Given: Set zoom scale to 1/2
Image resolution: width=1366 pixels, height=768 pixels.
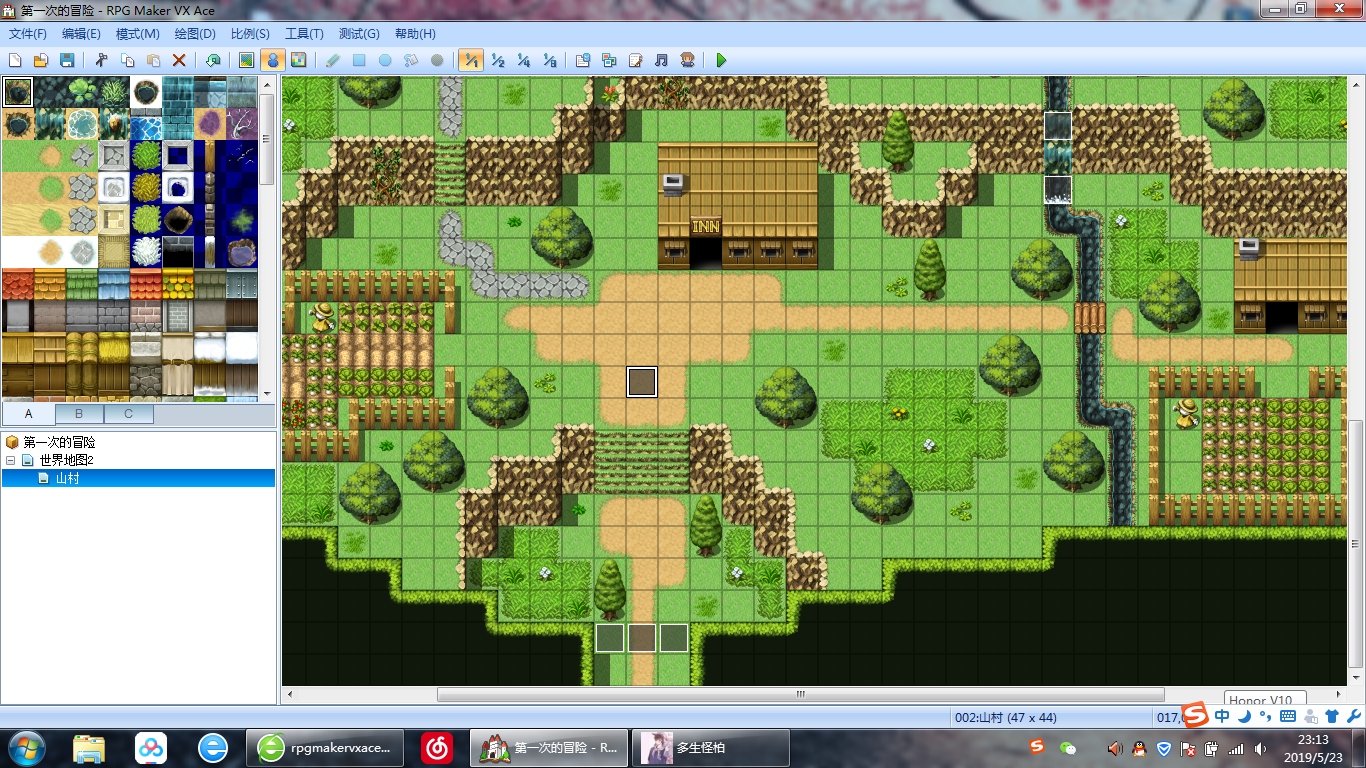Looking at the screenshot, I should 497,60.
